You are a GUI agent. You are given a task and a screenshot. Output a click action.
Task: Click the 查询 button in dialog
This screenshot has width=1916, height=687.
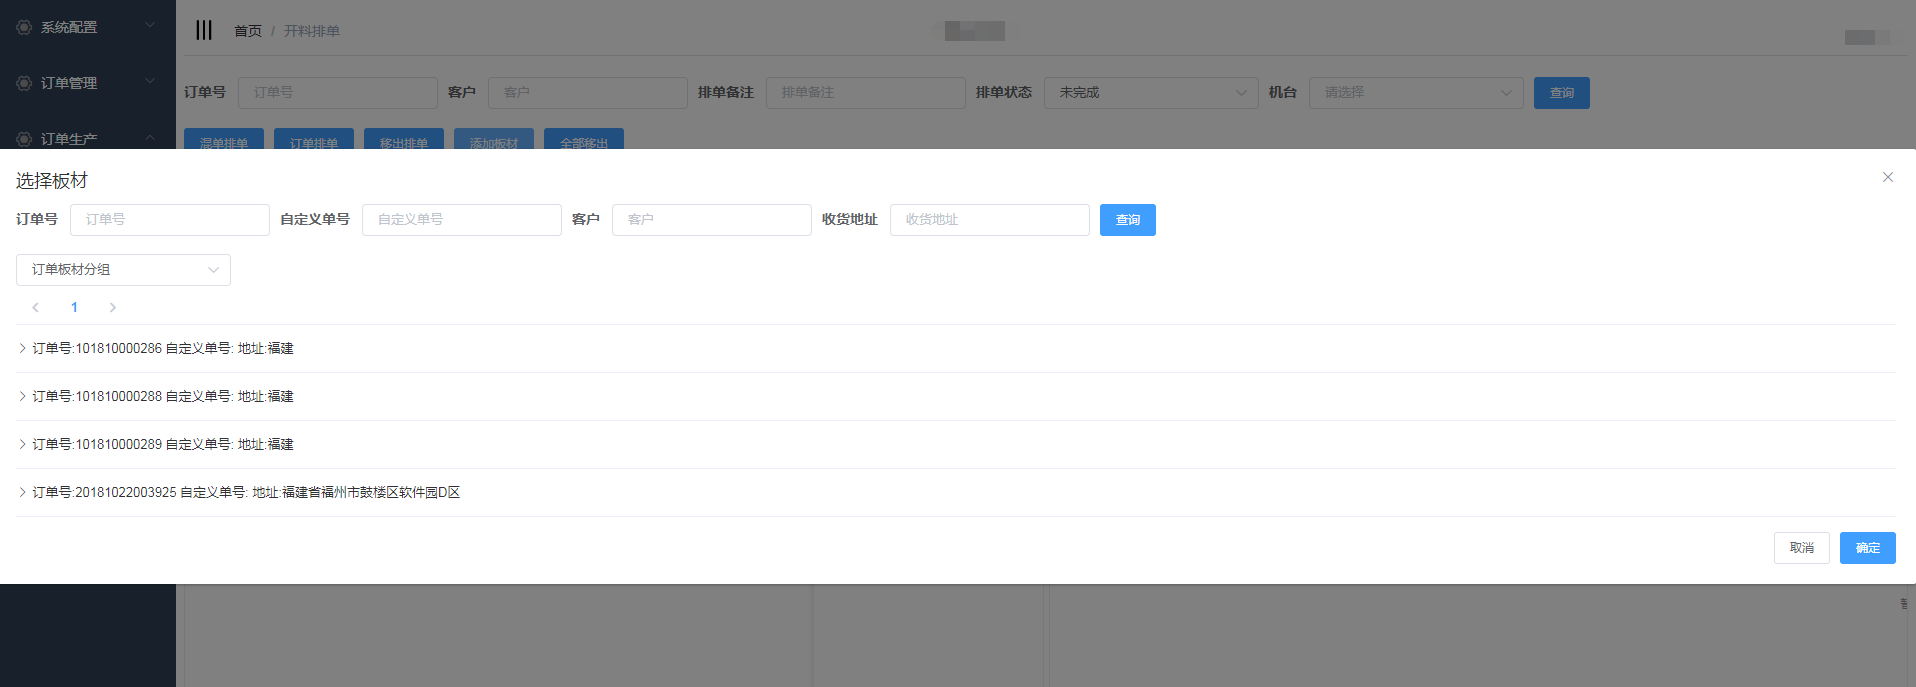pos(1127,220)
